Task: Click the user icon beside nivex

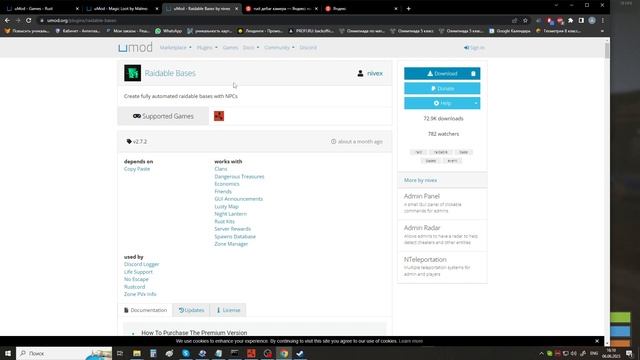Action: point(360,73)
